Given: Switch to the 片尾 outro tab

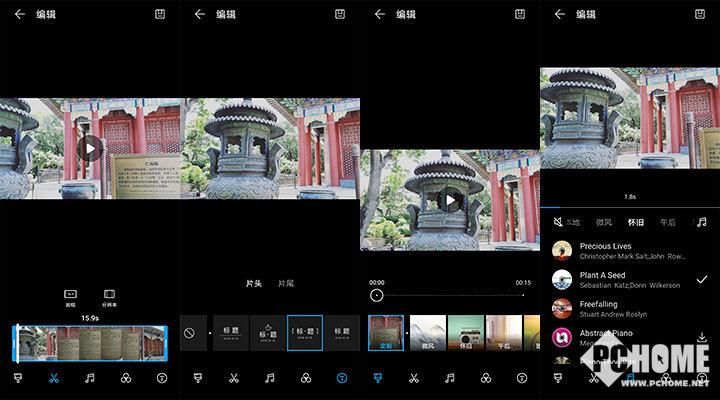Looking at the screenshot, I should coord(286,283).
